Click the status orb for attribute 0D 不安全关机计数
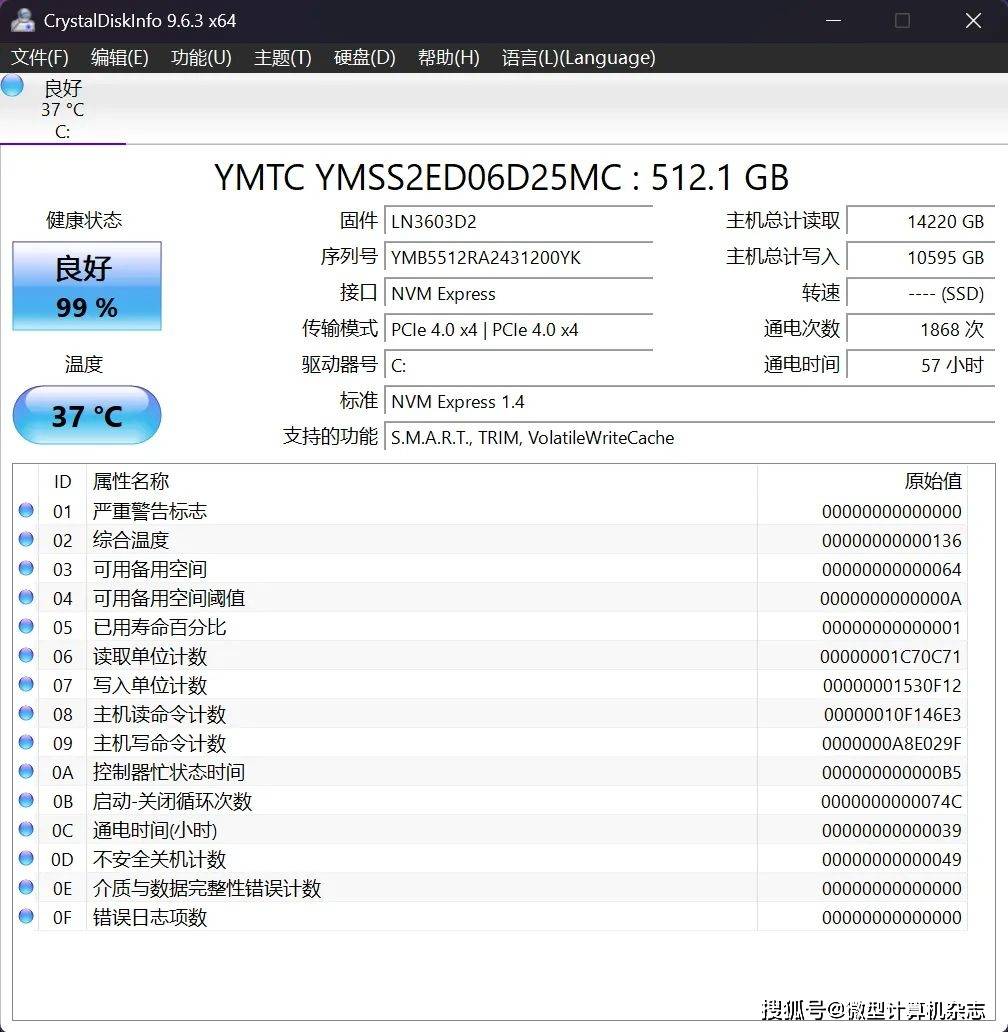The height and width of the screenshot is (1032, 1008). [x=26, y=858]
